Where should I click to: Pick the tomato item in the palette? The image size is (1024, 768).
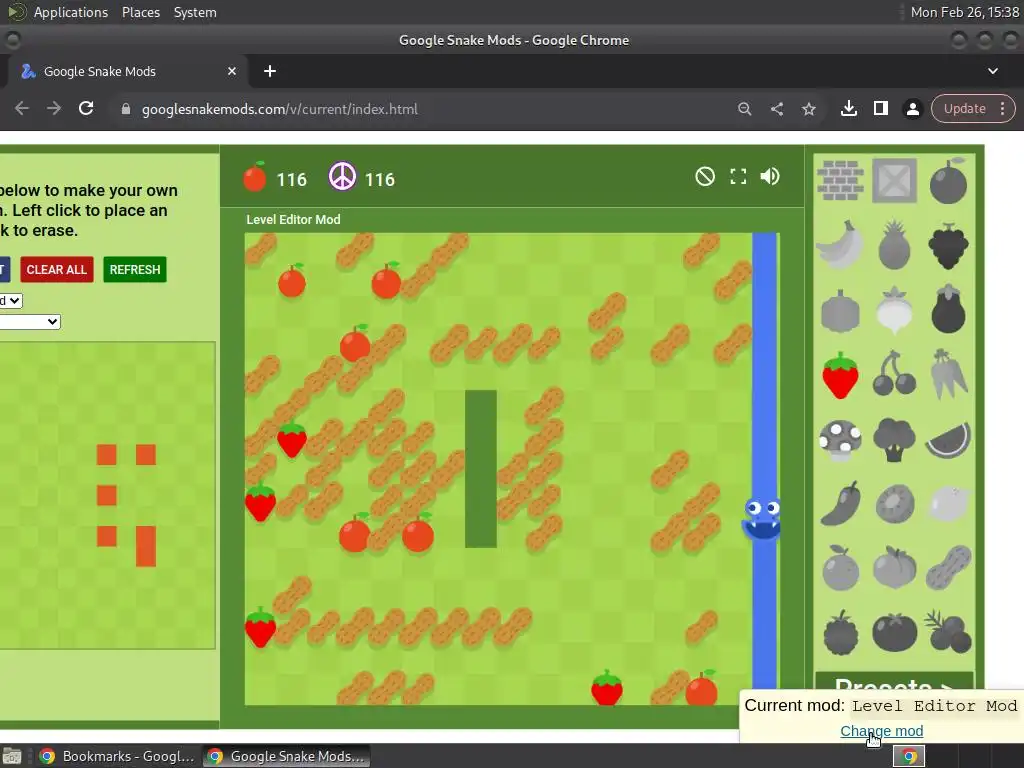click(894, 633)
